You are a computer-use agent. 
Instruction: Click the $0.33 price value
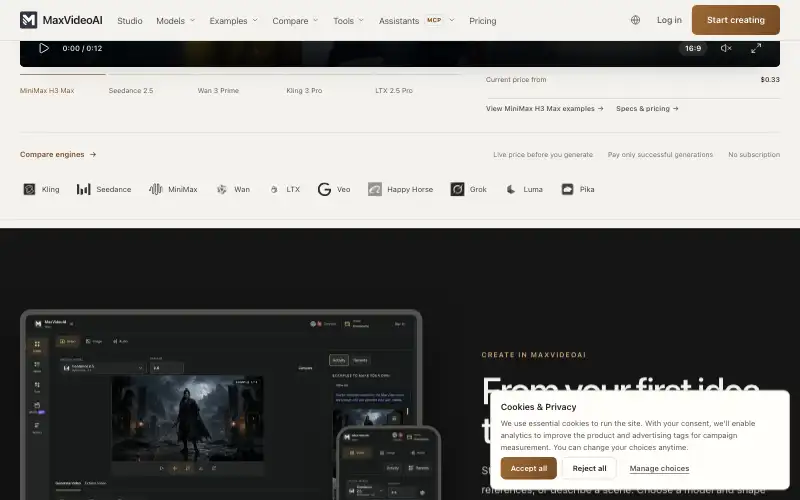770,79
